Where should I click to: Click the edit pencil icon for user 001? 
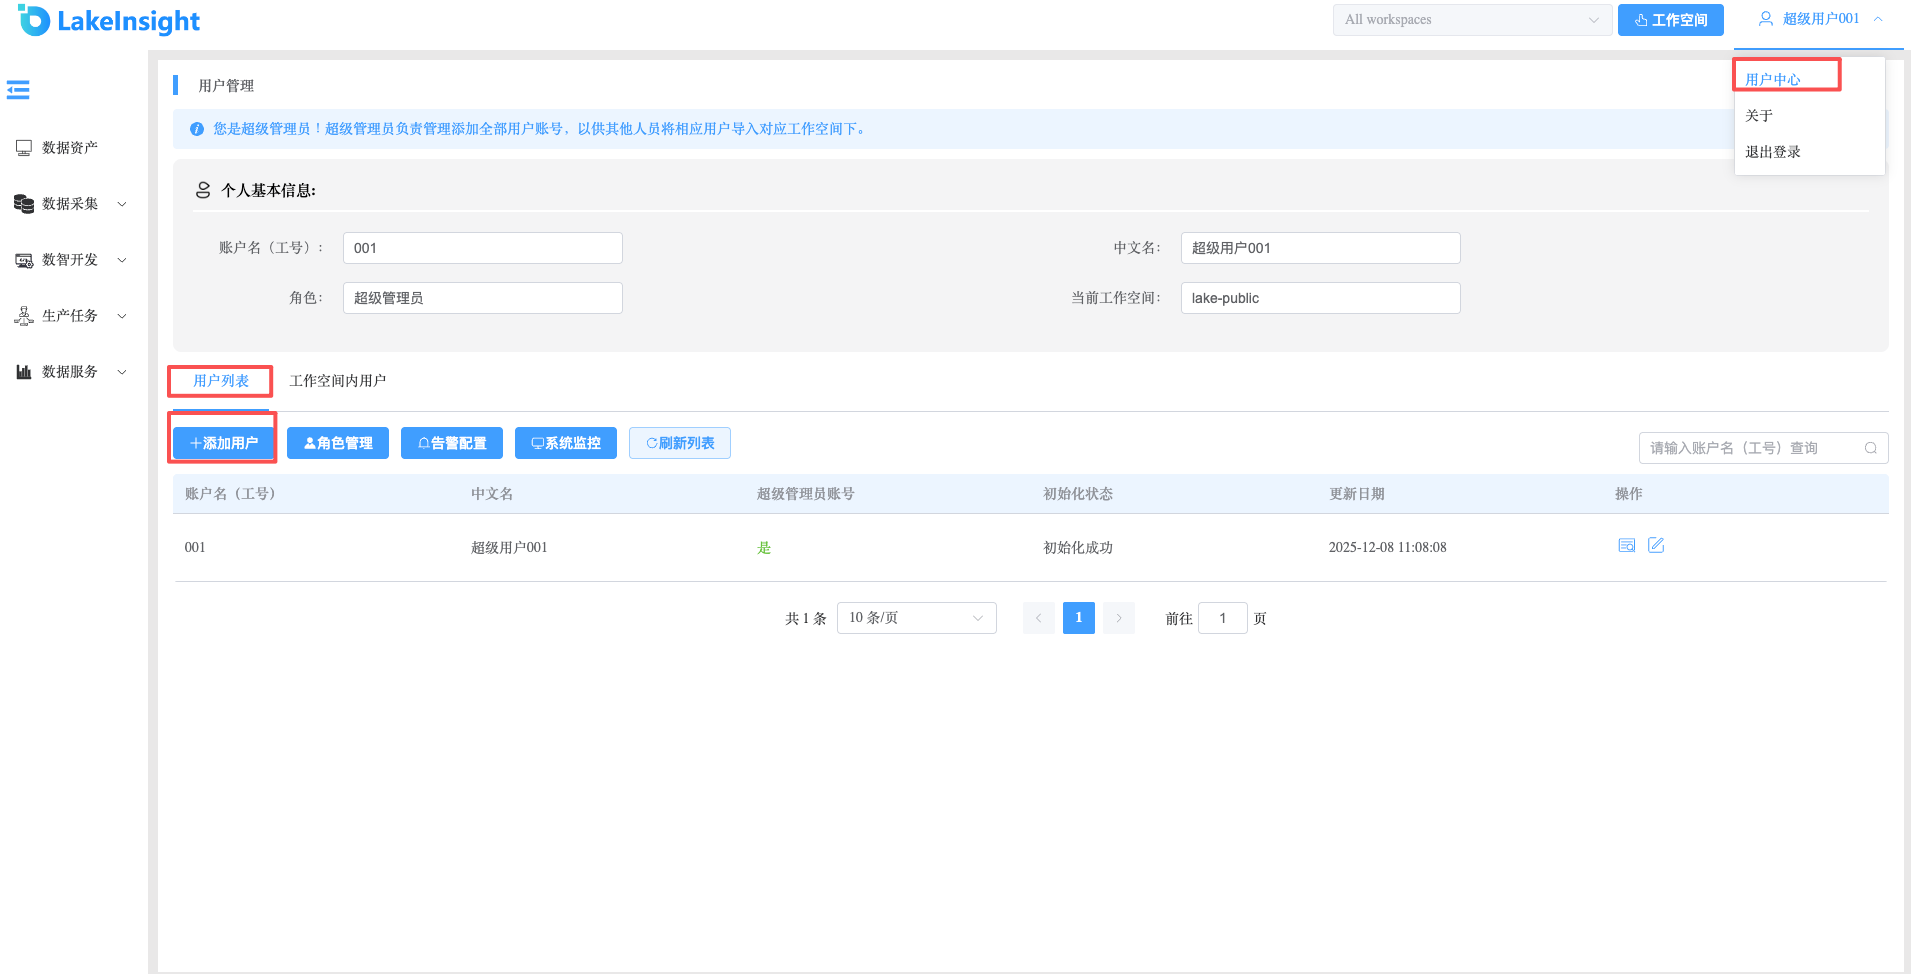[1656, 545]
